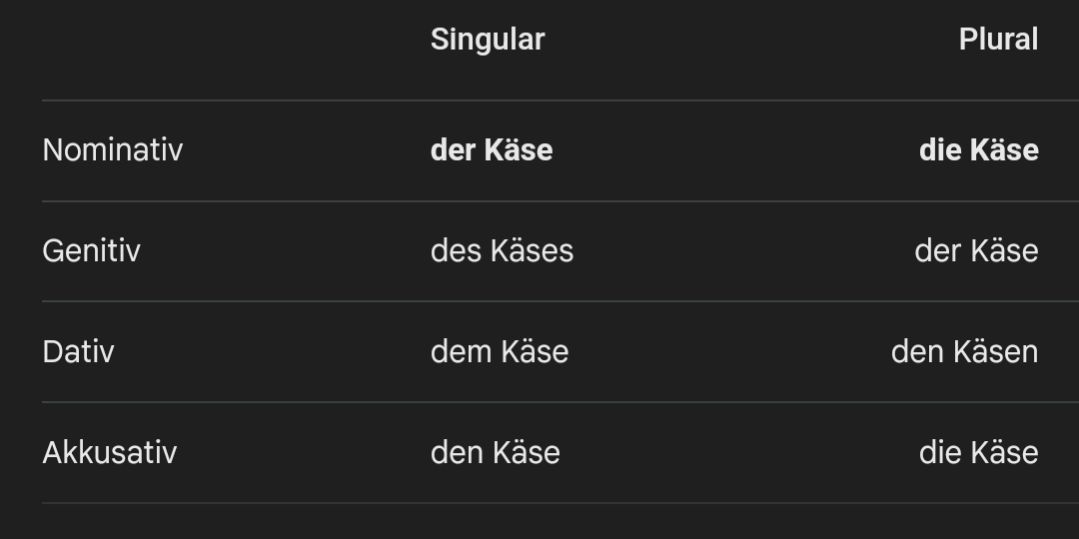Click bold "die Käse" nominative plural cell
Viewport: 1079px width, 539px height.
tap(978, 151)
